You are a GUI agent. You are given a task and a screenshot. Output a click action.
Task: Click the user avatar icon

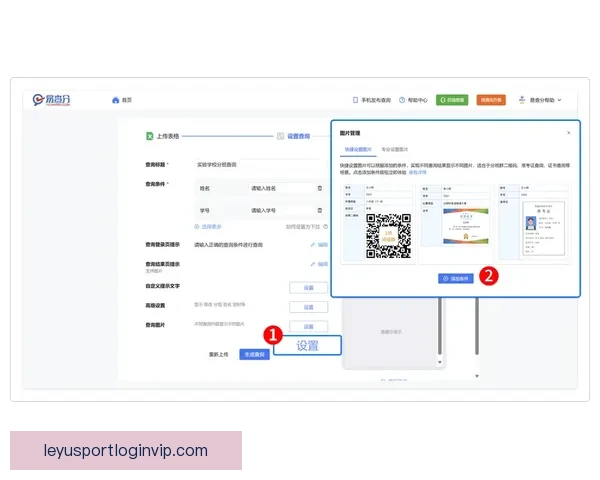coord(522,100)
